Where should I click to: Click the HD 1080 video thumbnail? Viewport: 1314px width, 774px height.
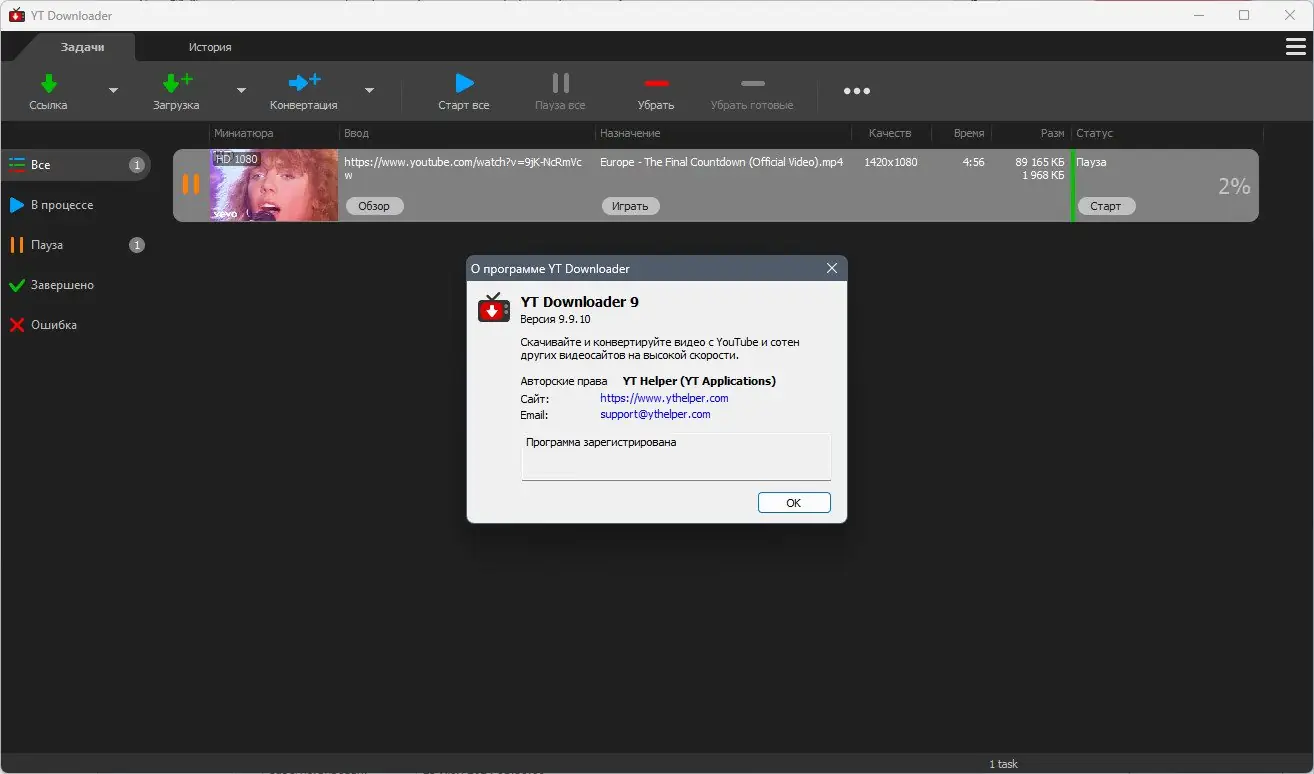click(274, 185)
